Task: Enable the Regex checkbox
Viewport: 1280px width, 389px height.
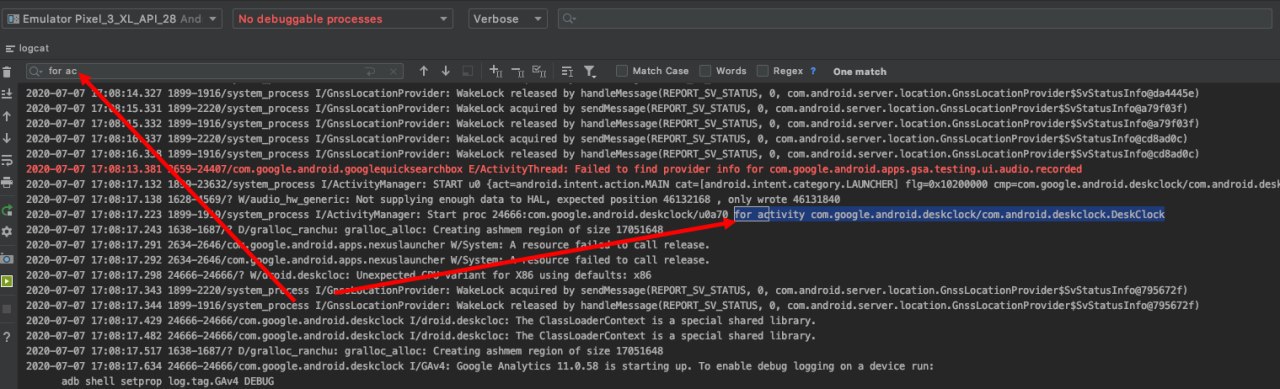Action: [763, 71]
